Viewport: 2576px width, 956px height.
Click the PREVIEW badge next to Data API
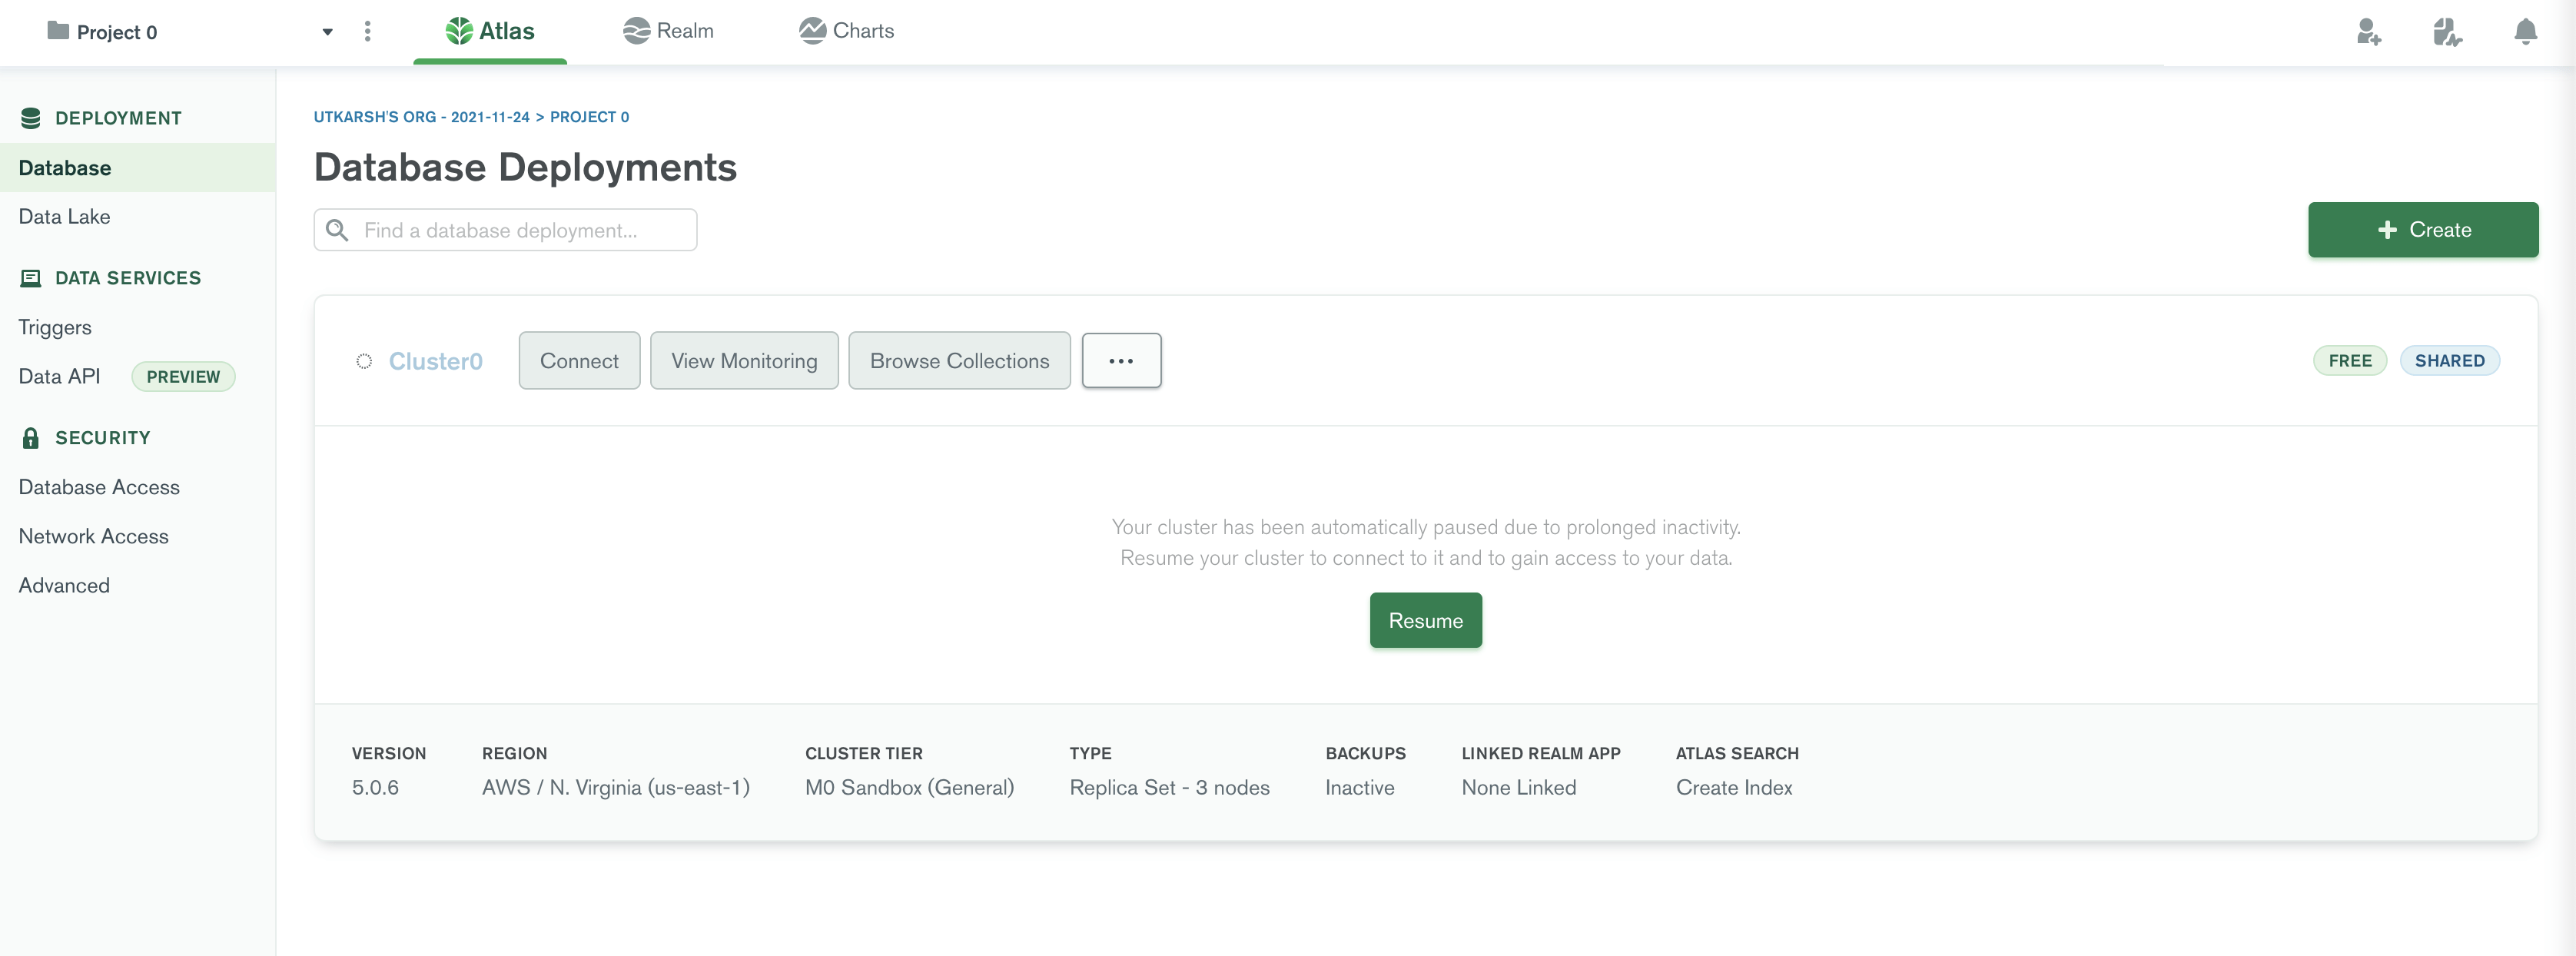pos(183,377)
